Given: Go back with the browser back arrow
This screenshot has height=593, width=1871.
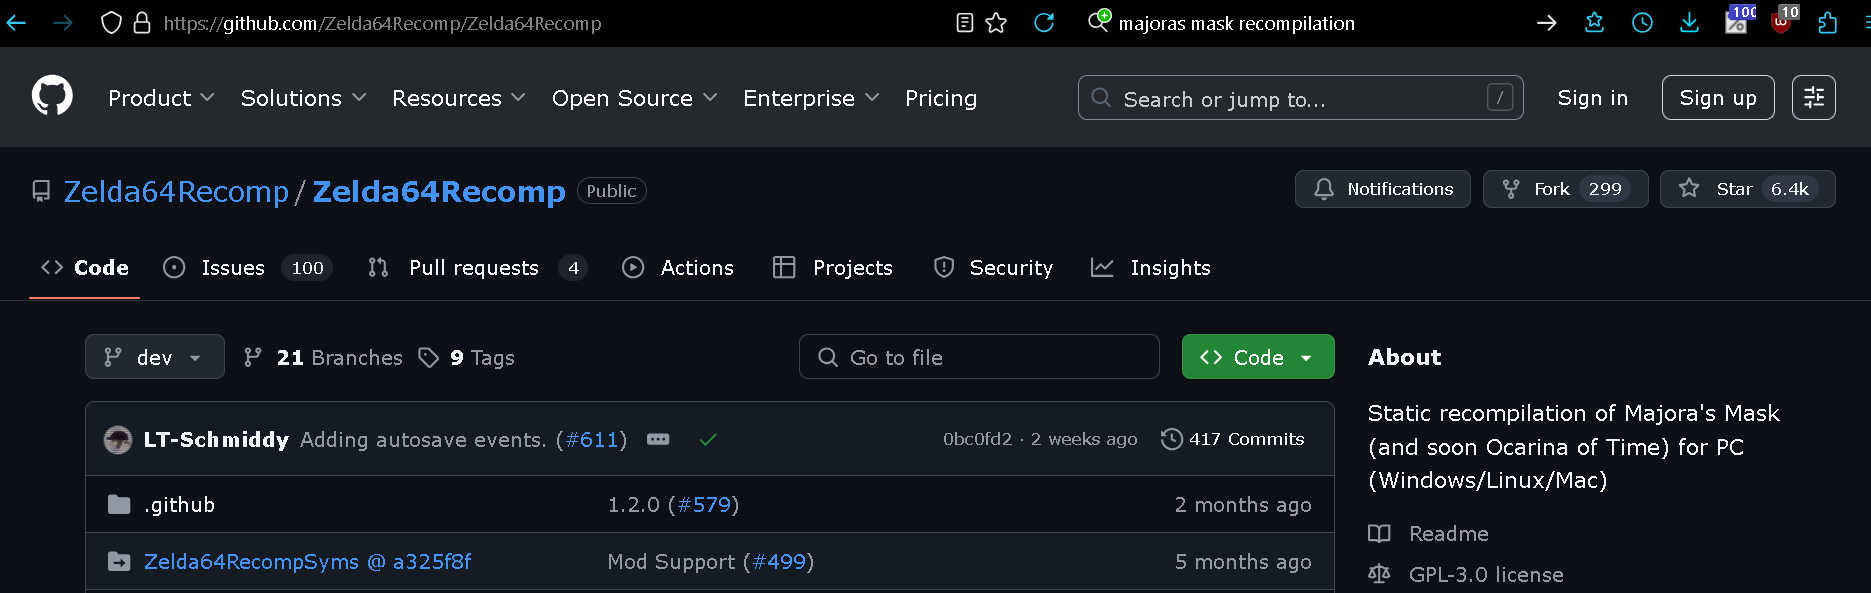Looking at the screenshot, I should pyautogui.click(x=16, y=22).
